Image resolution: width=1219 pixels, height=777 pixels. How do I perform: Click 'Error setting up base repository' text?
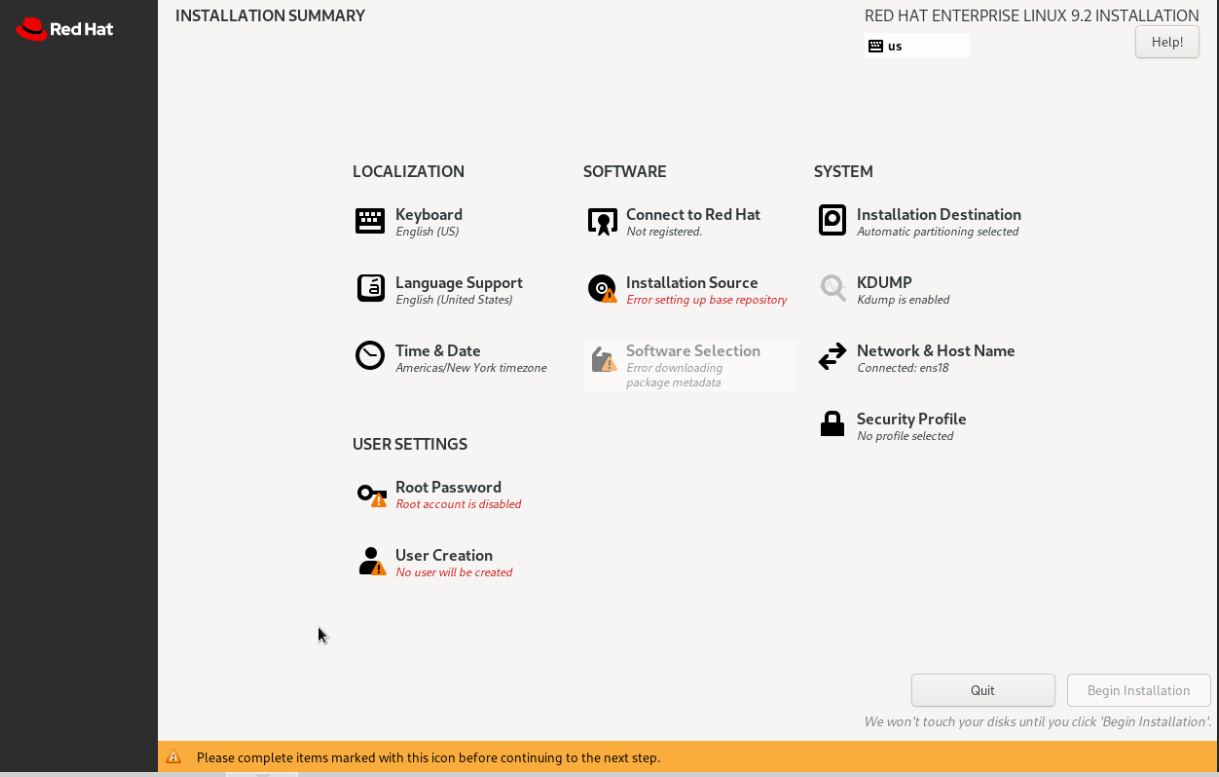[x=707, y=300]
